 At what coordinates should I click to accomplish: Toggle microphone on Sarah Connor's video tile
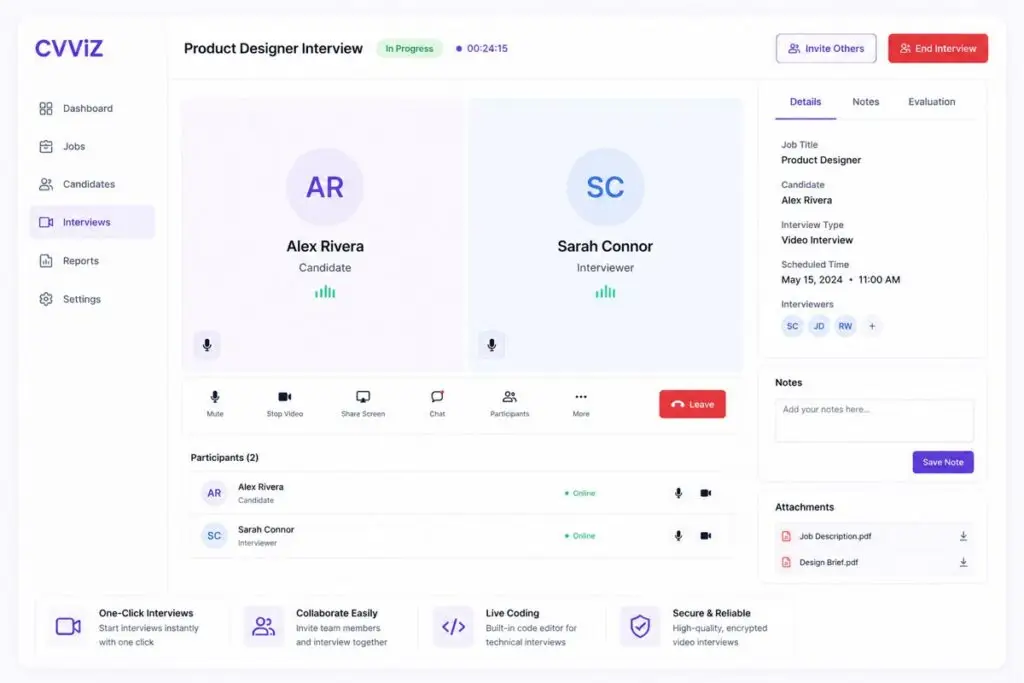492,345
